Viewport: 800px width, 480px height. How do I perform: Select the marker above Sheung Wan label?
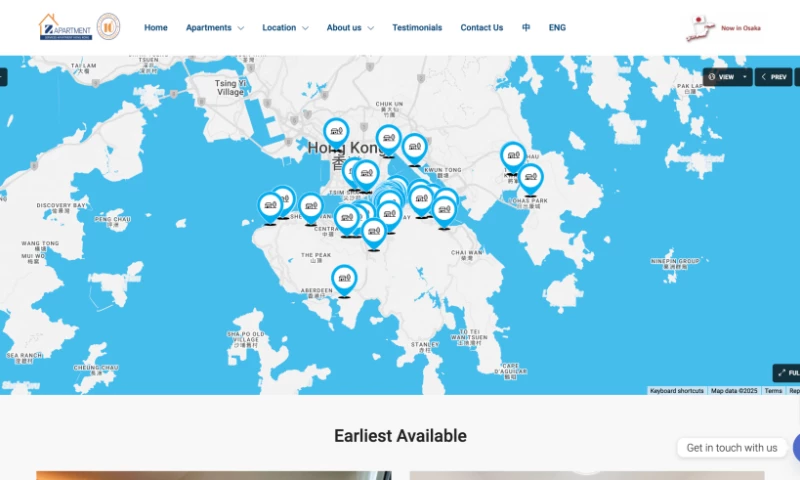pos(311,209)
